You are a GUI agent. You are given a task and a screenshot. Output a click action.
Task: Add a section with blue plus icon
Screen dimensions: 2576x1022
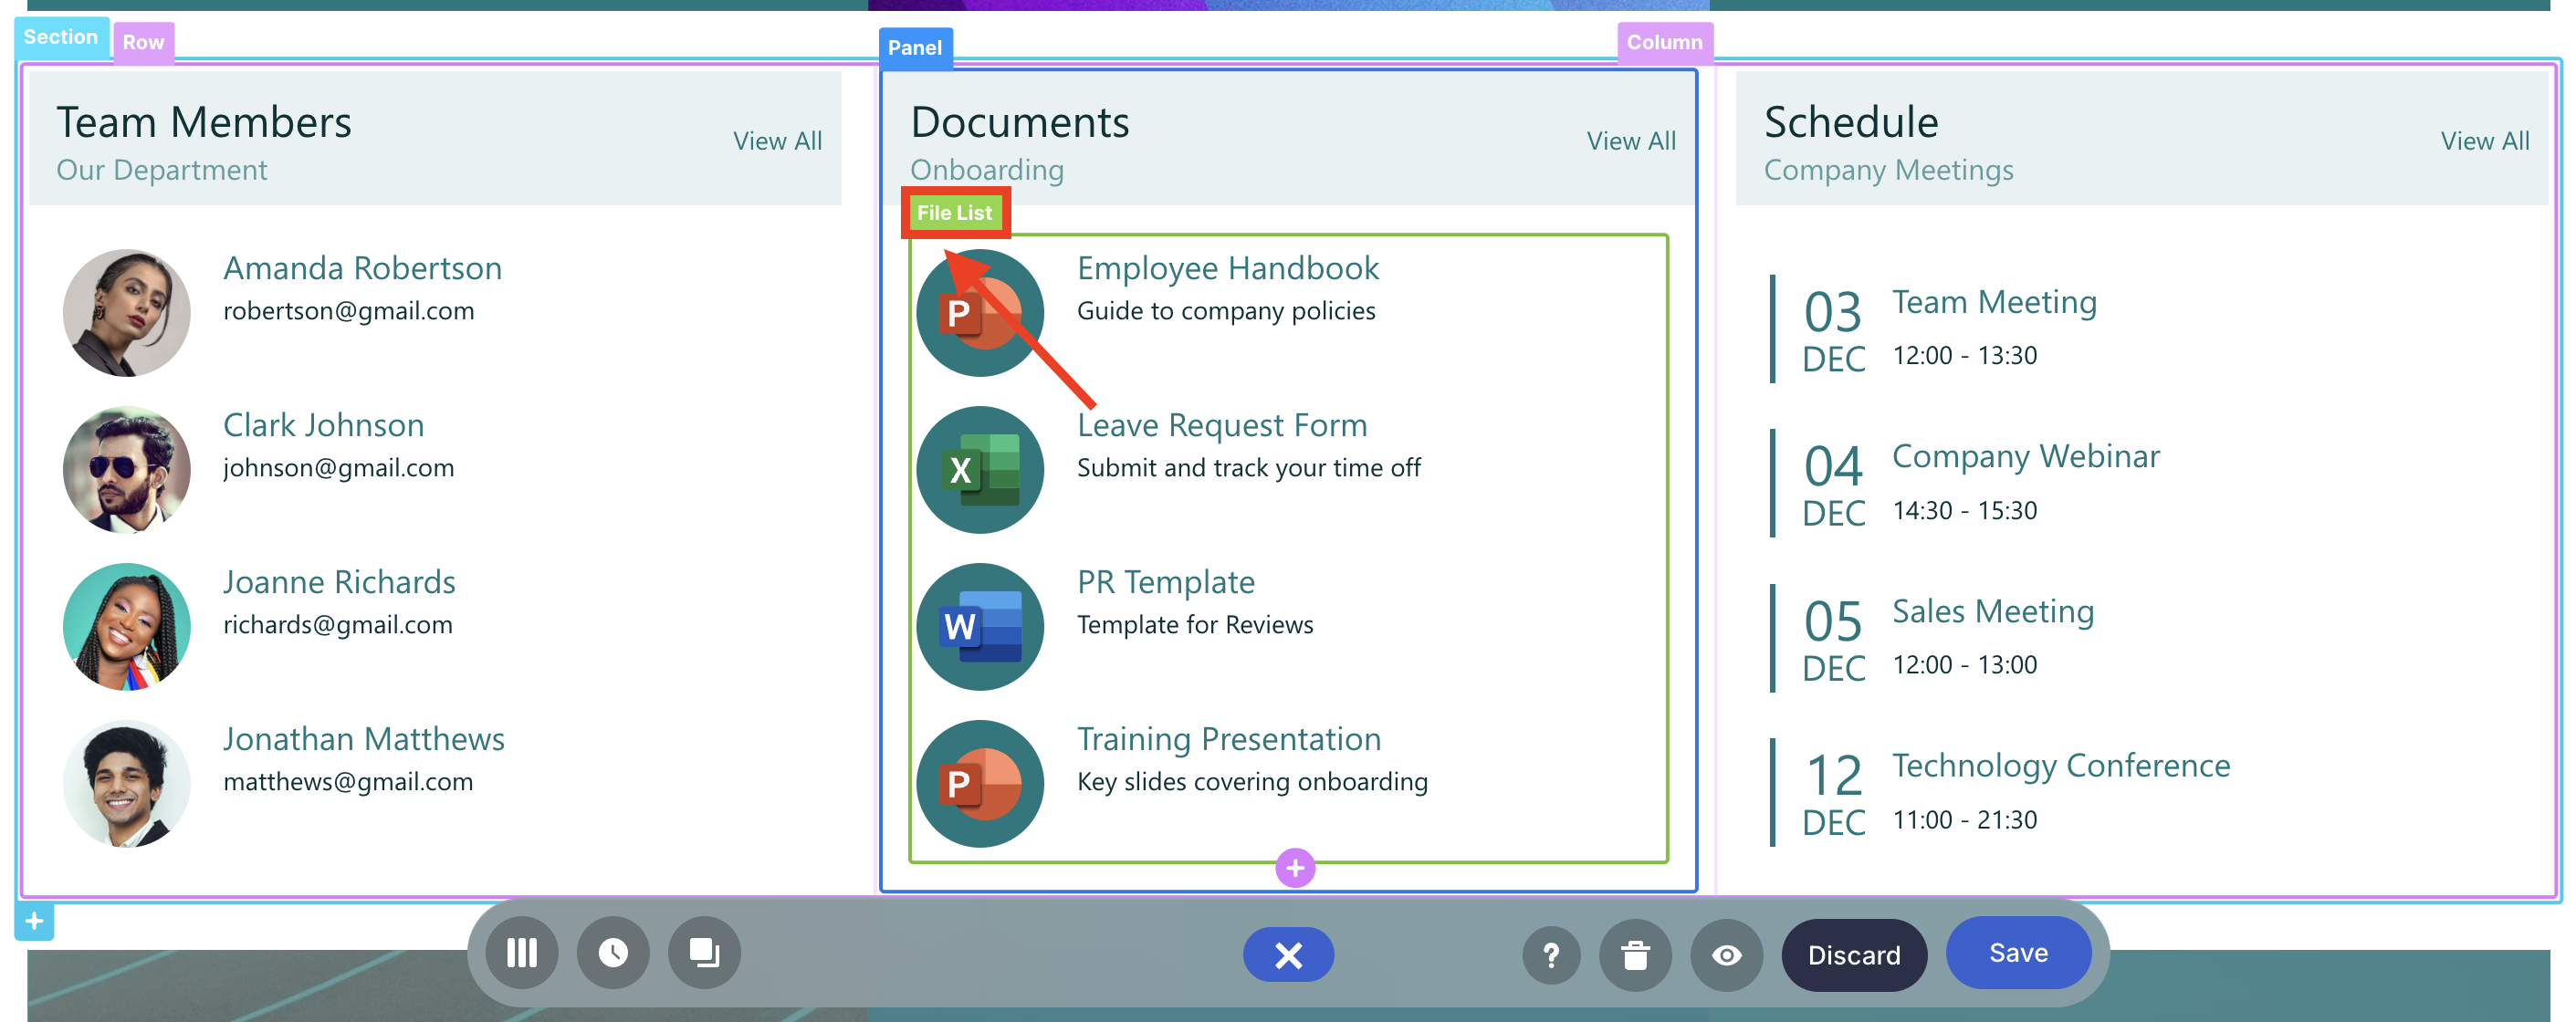coord(34,920)
